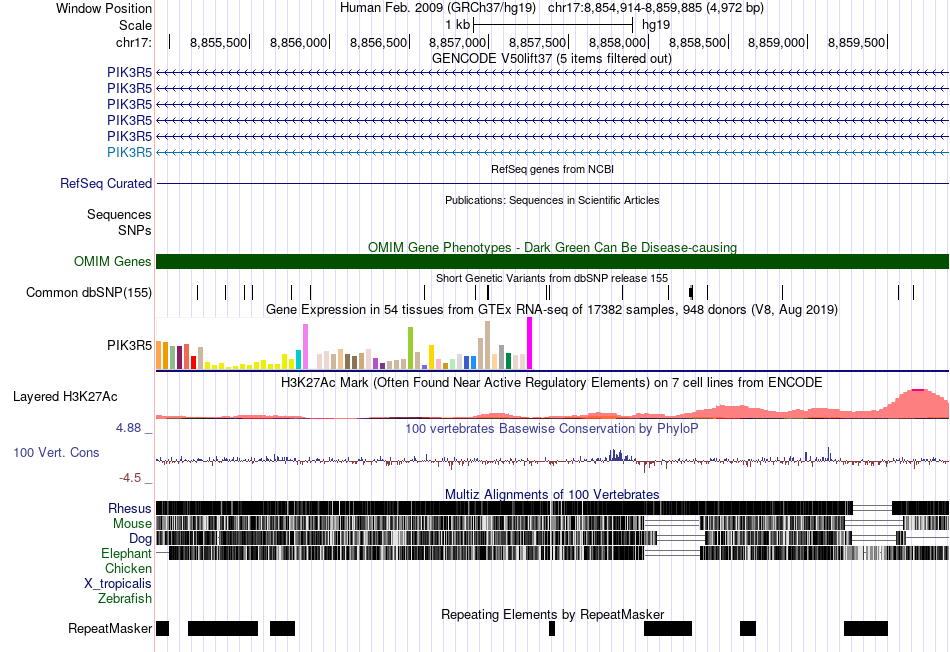Open 100 vertebrates Basewise Conservation by PhyloP title

point(552,428)
